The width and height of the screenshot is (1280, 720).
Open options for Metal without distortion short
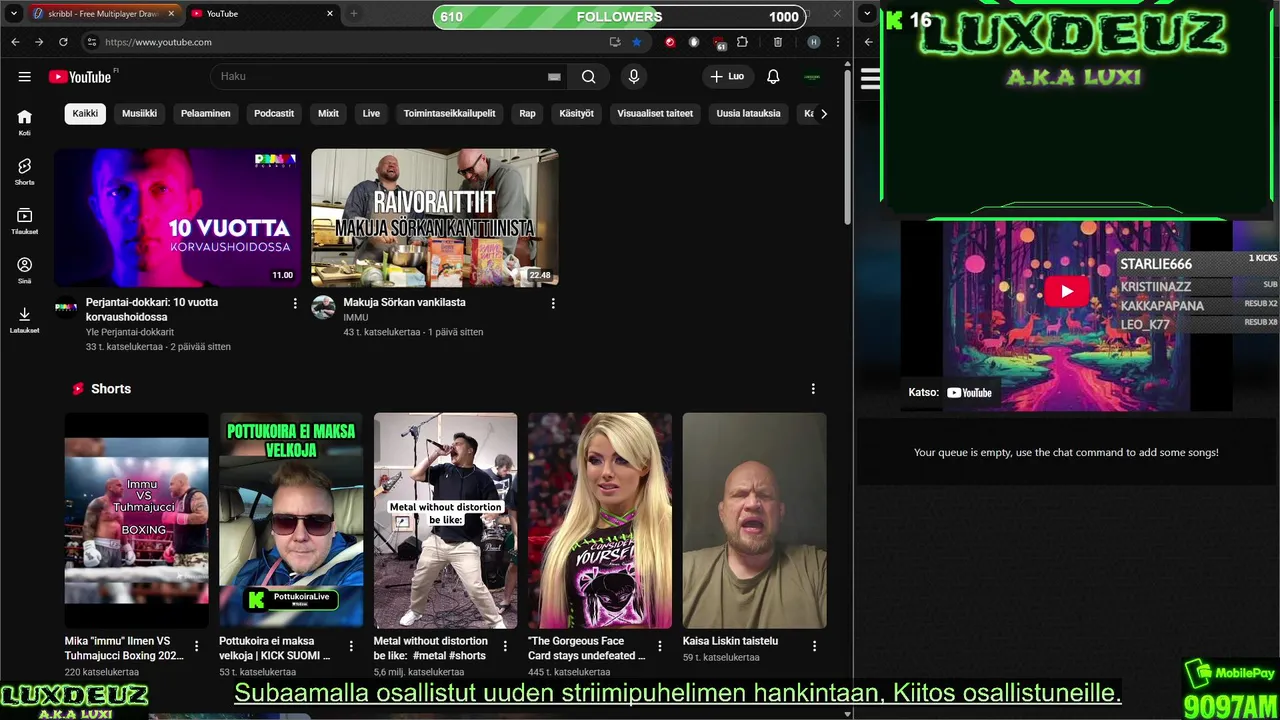coord(505,646)
